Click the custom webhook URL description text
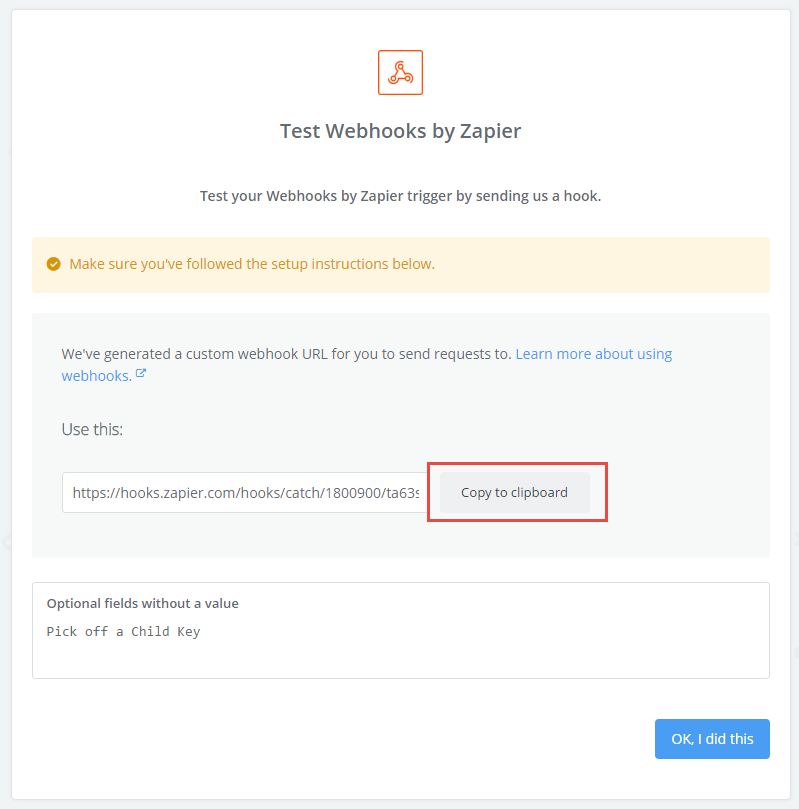 [286, 354]
